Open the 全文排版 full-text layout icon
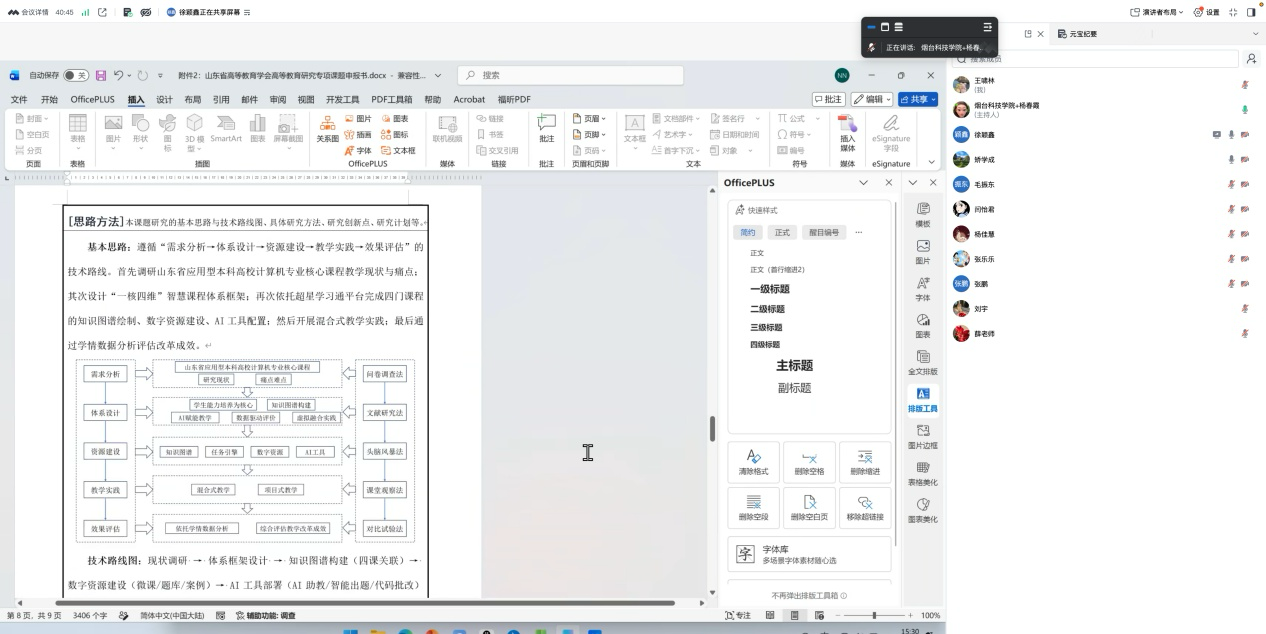 click(923, 362)
